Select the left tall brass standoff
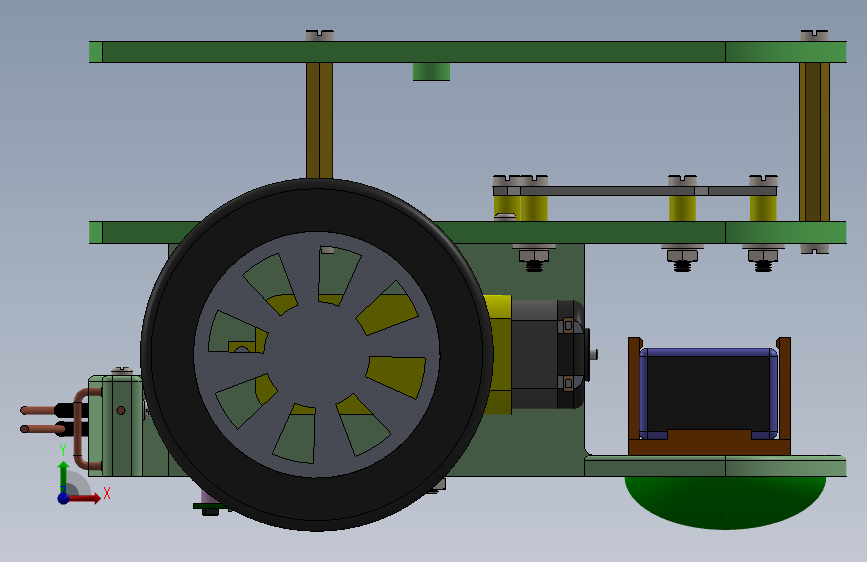The width and height of the screenshot is (867, 562). point(320,121)
